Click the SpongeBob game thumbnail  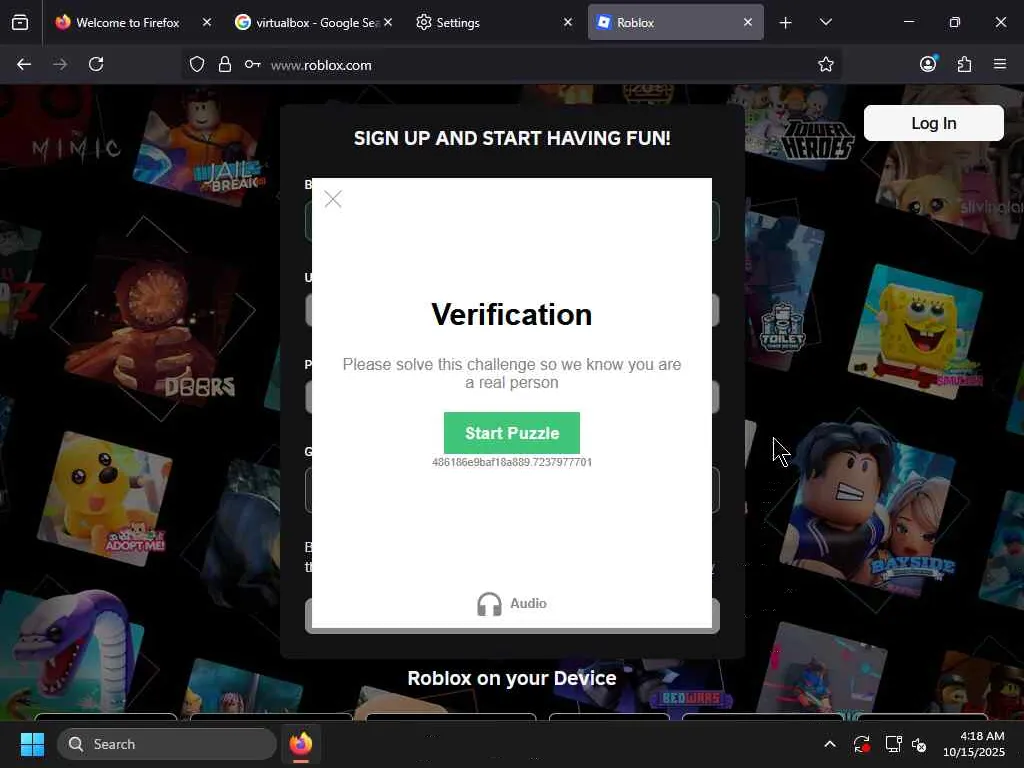point(915,331)
